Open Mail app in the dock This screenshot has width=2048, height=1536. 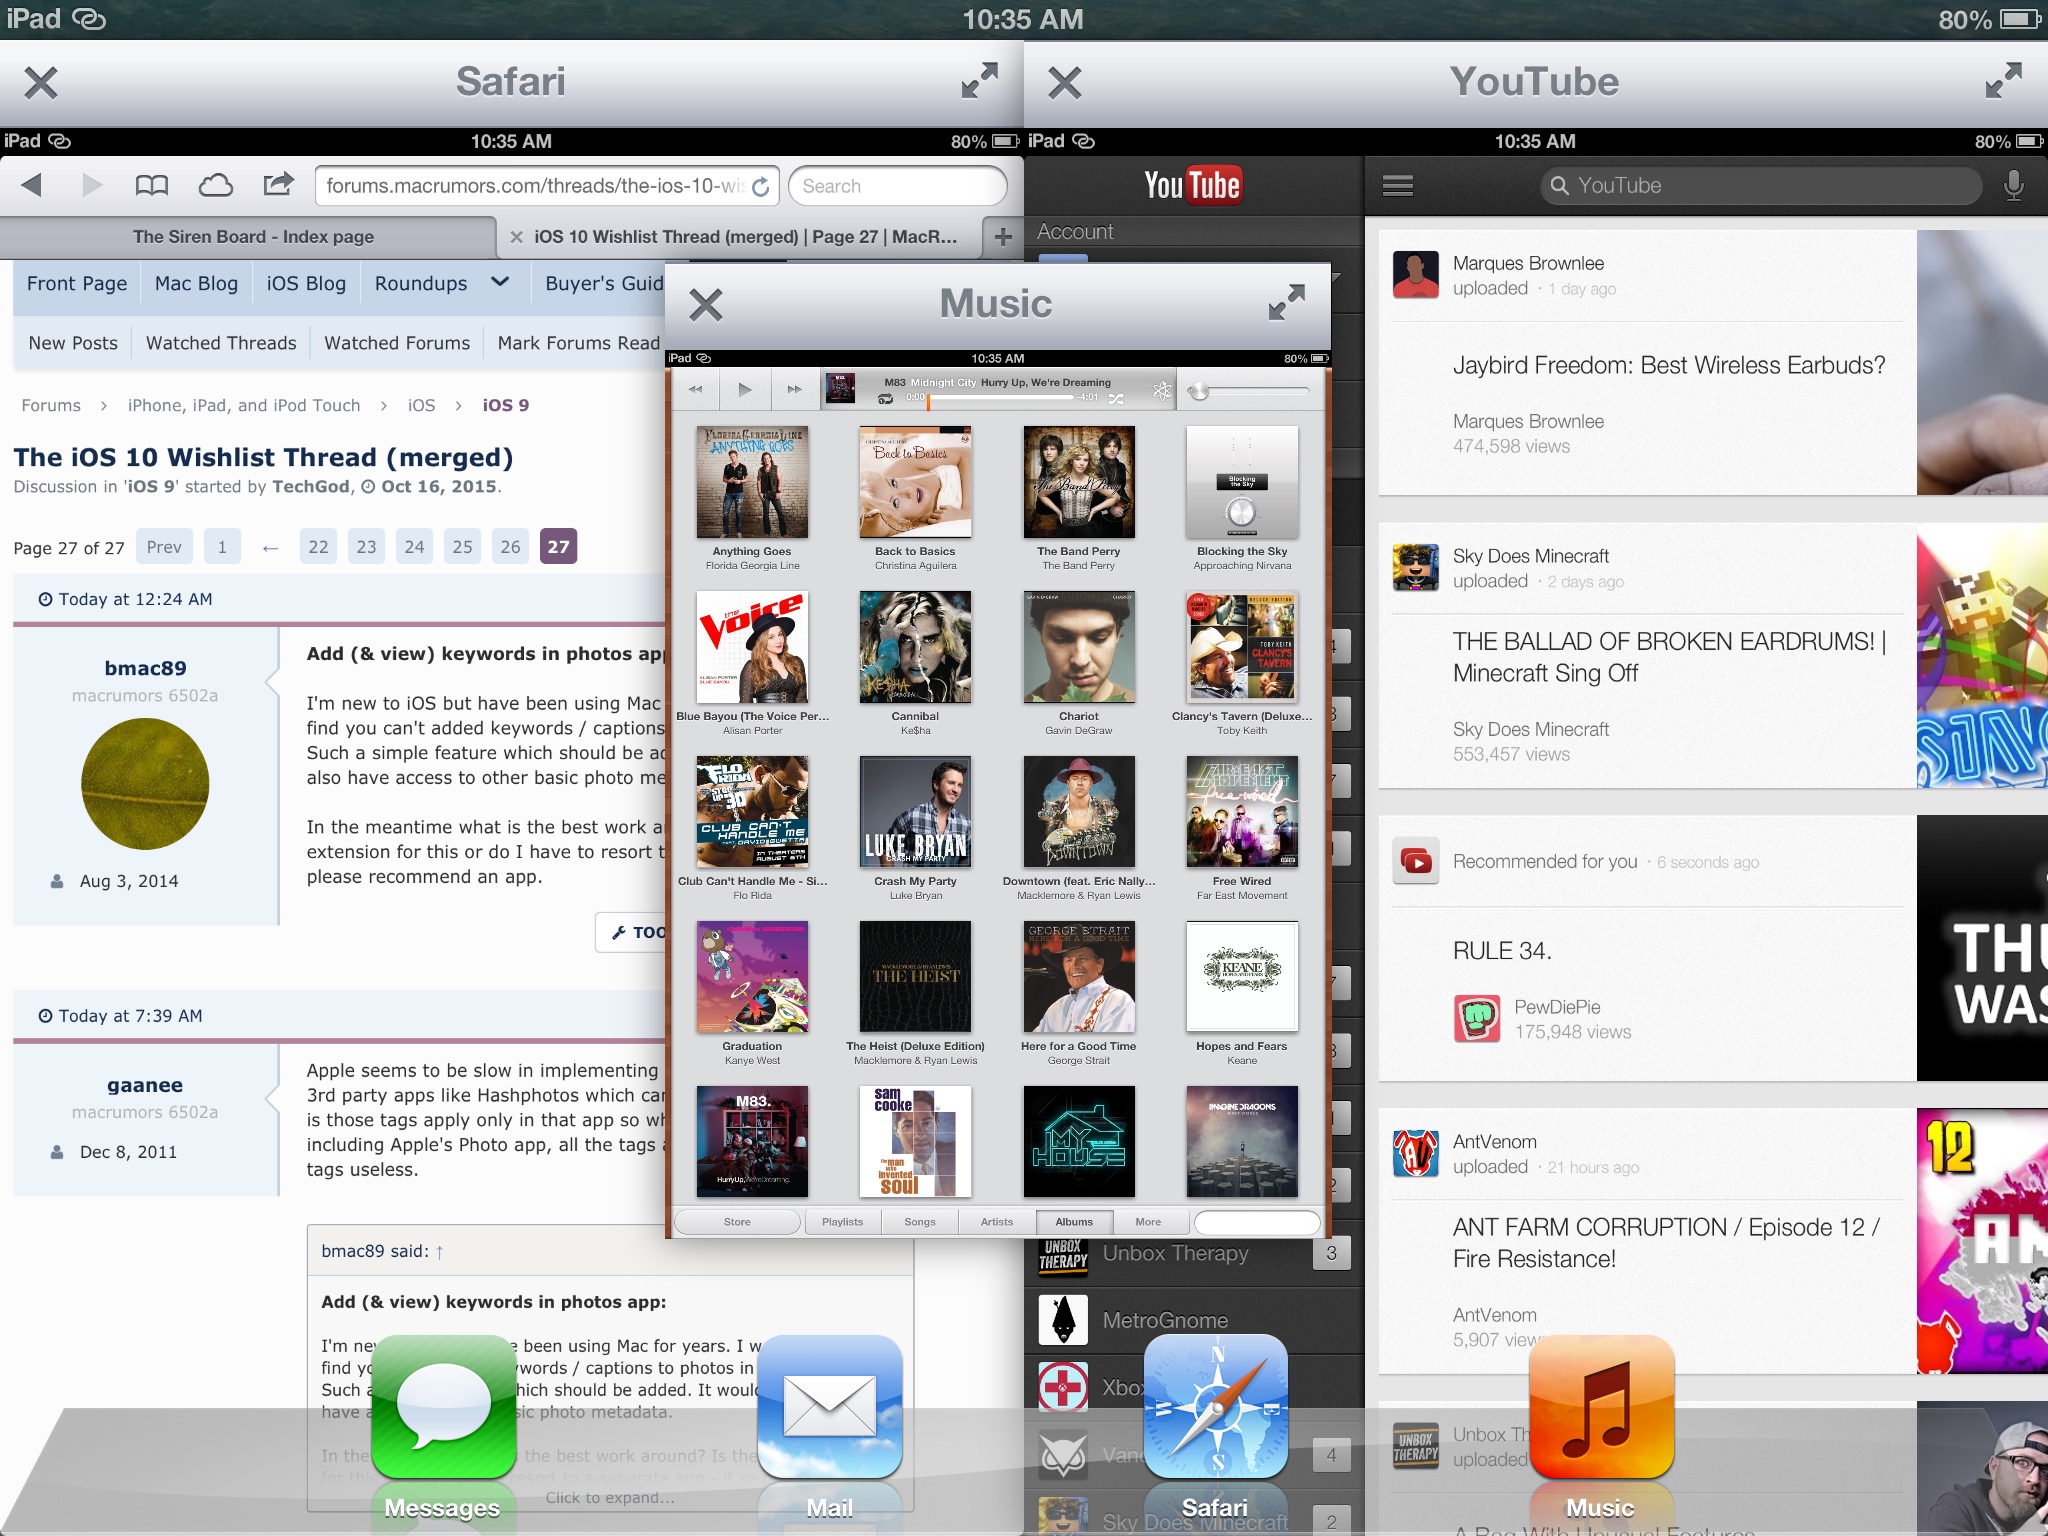829,1407
